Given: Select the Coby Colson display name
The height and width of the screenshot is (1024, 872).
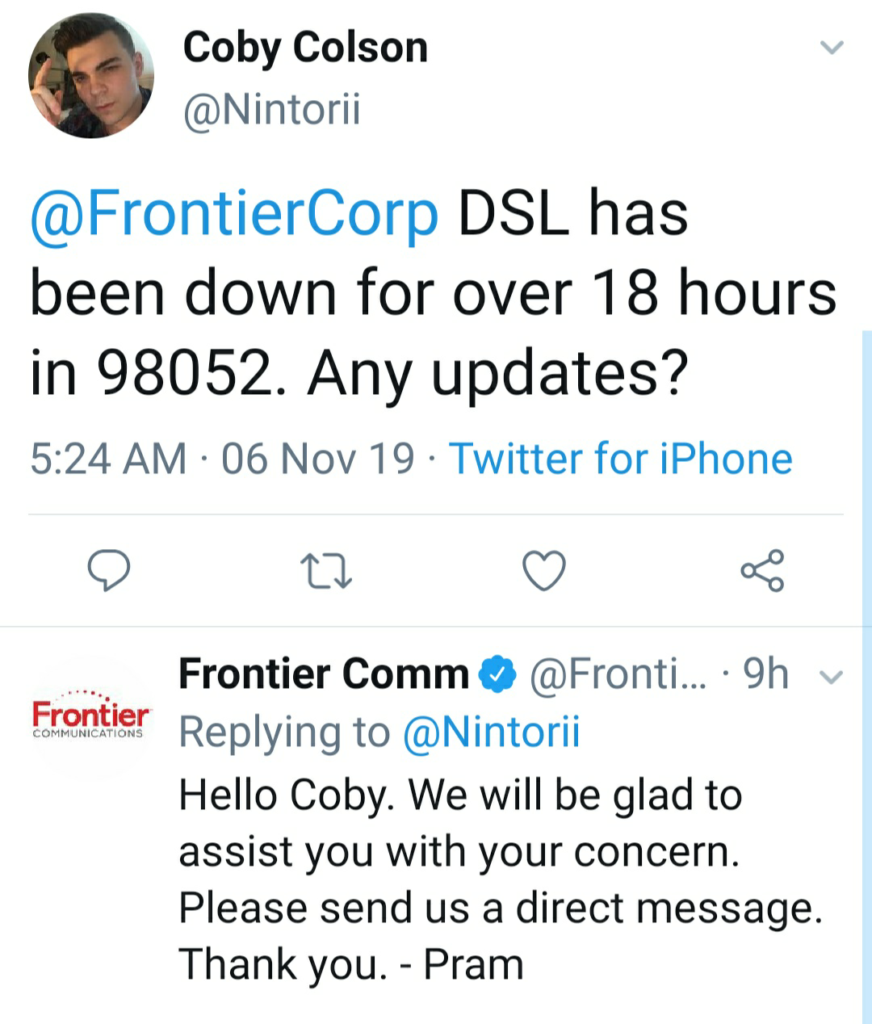Looking at the screenshot, I should click(x=305, y=48).
